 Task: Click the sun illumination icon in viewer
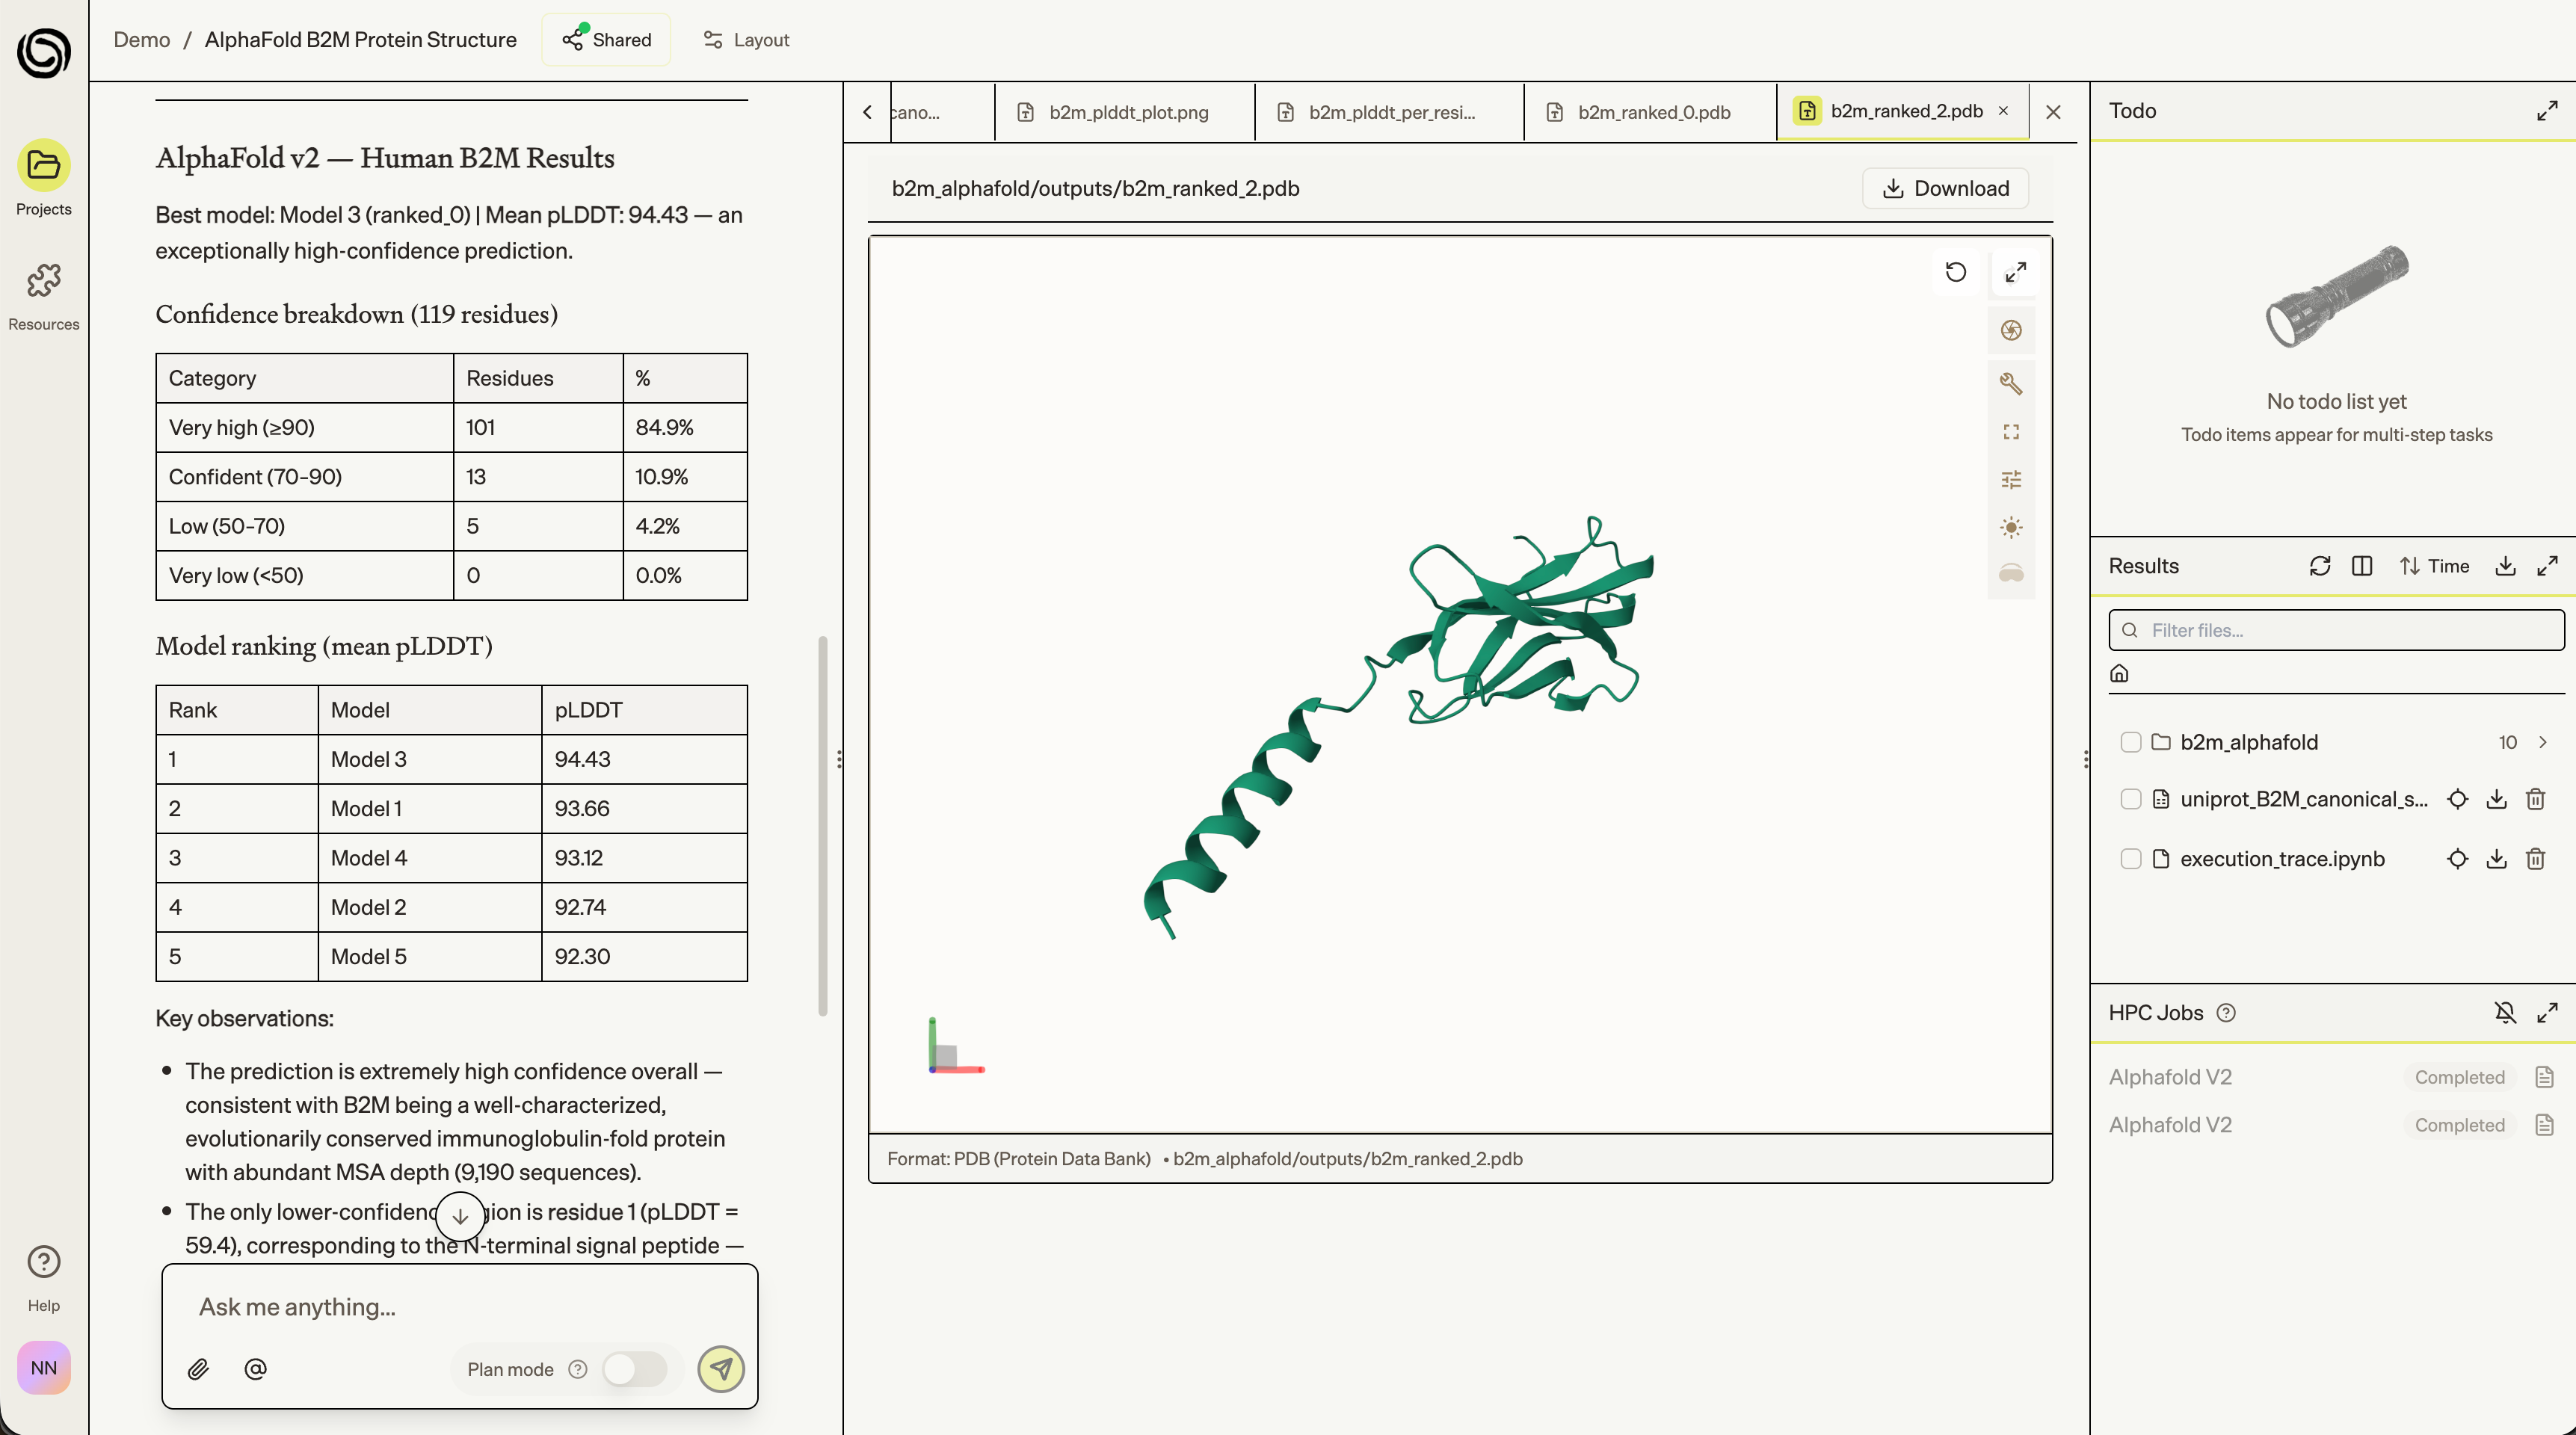2011,527
